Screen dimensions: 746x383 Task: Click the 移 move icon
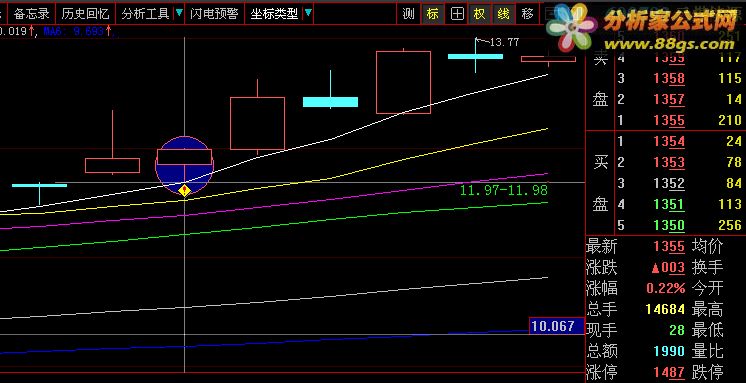[527, 14]
